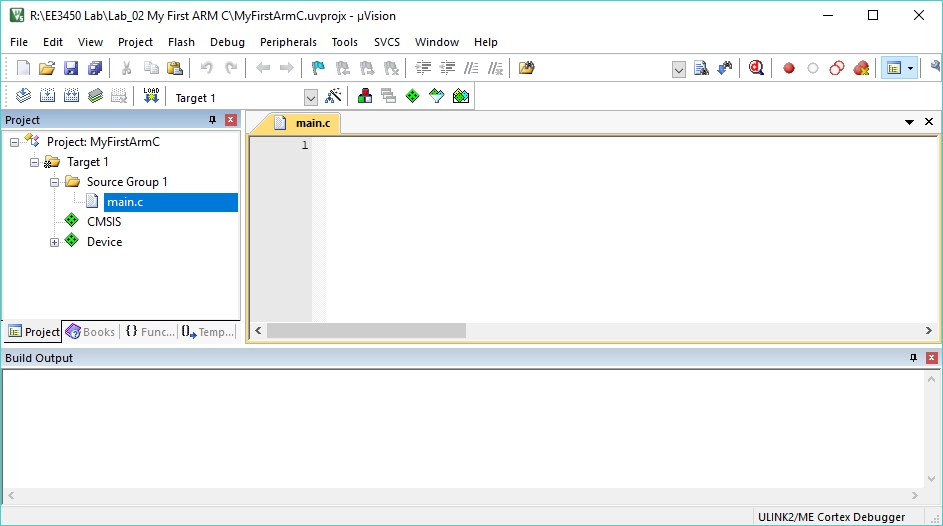Click the Kill All Breakpoints icon
The width and height of the screenshot is (943, 526).
[861, 68]
